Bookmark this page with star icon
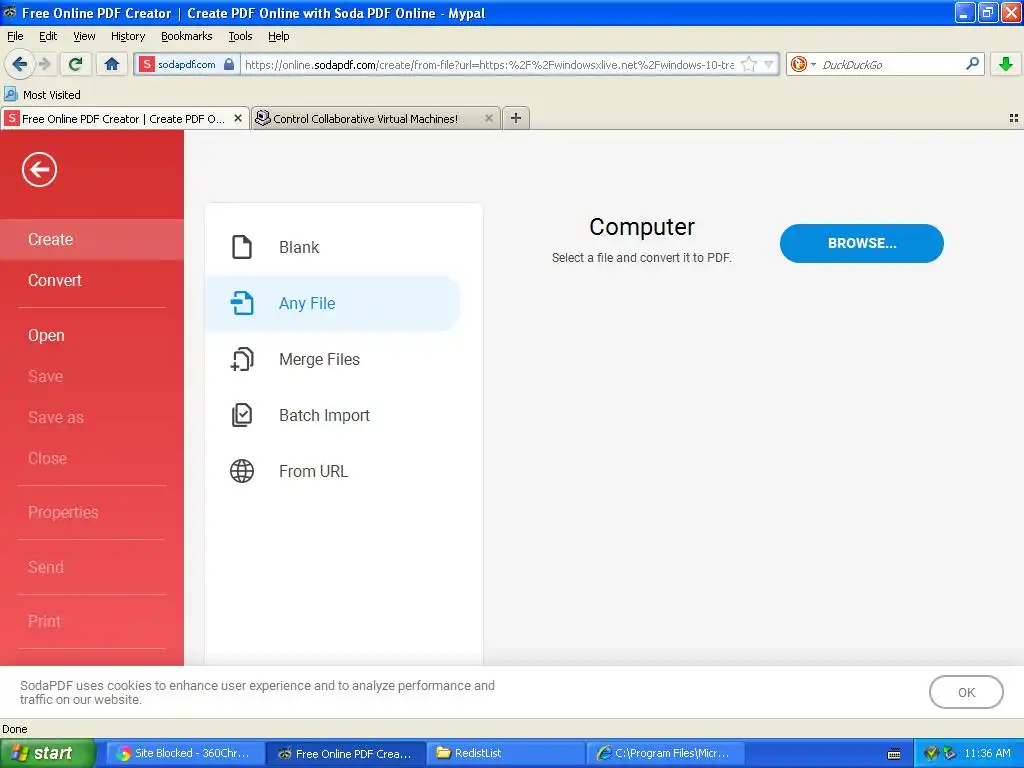The width and height of the screenshot is (1024, 768). point(749,64)
